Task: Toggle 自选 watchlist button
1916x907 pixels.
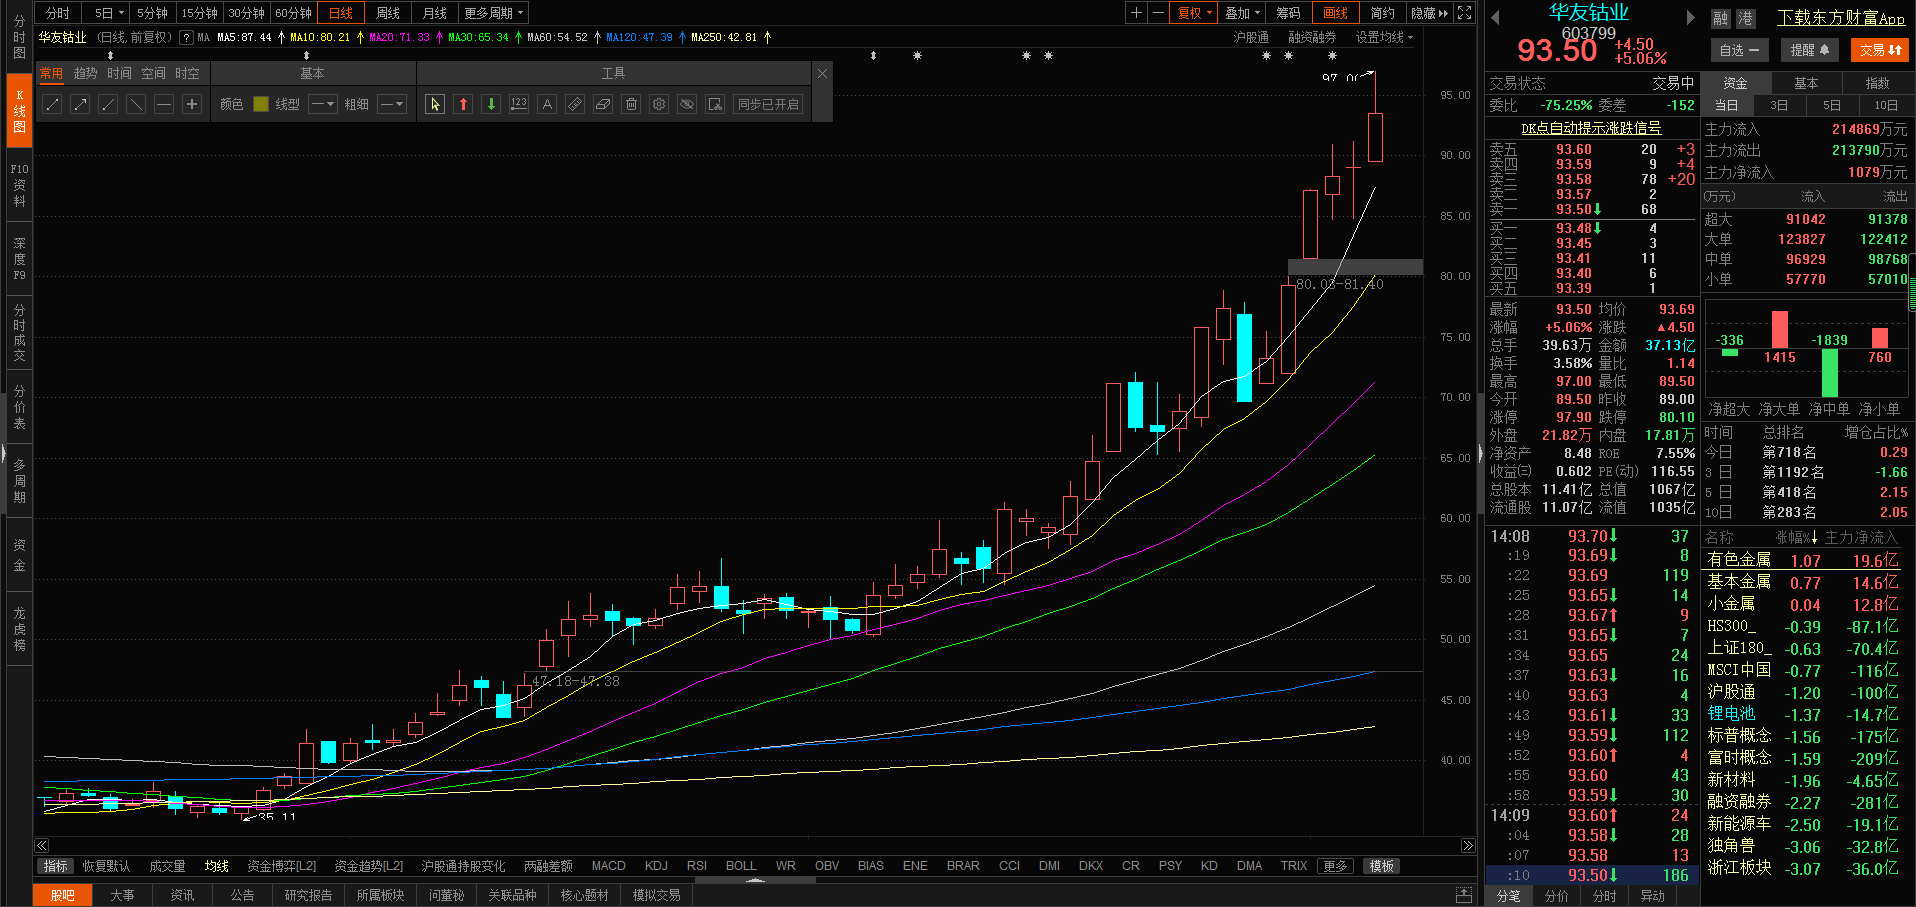Action: click(1739, 50)
